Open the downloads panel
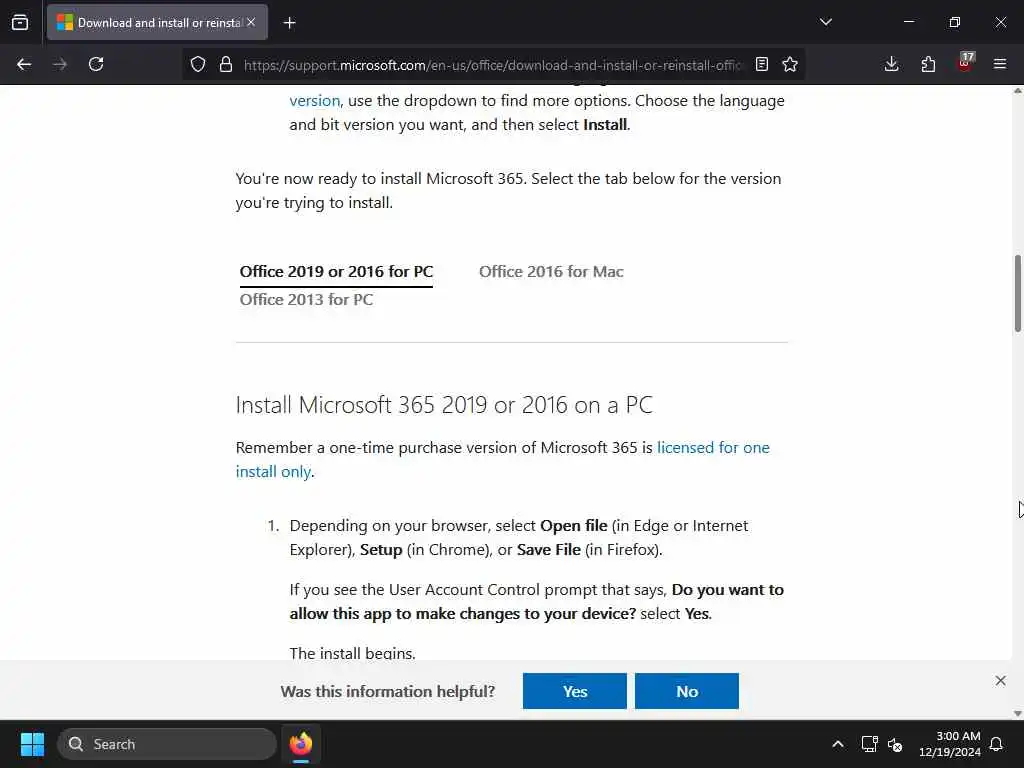 coord(891,64)
